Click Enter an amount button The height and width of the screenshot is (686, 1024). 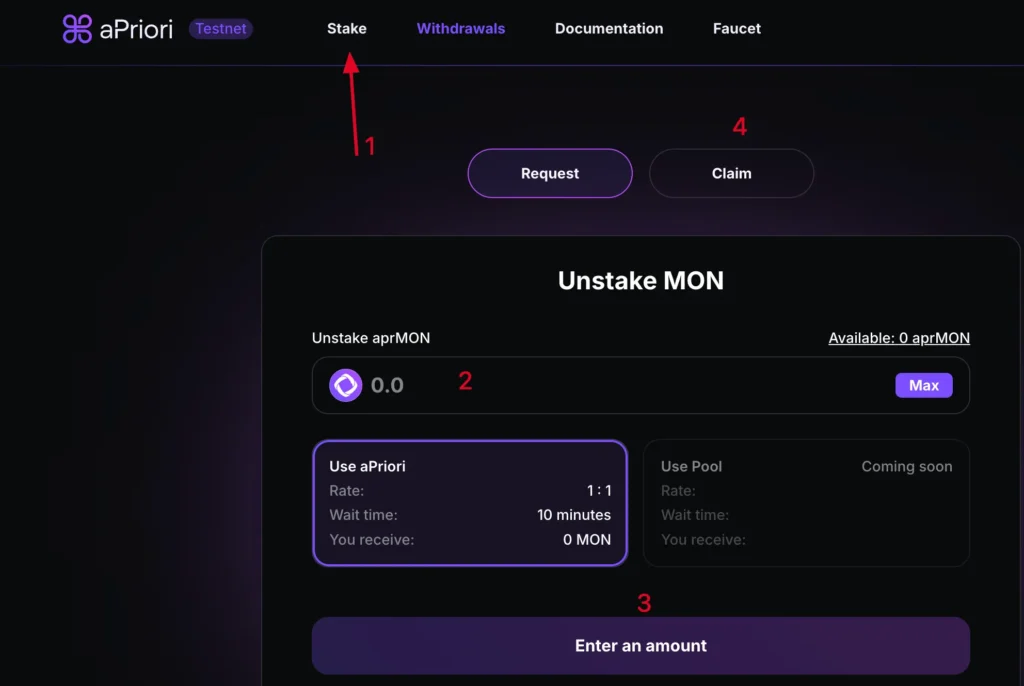tap(640, 645)
